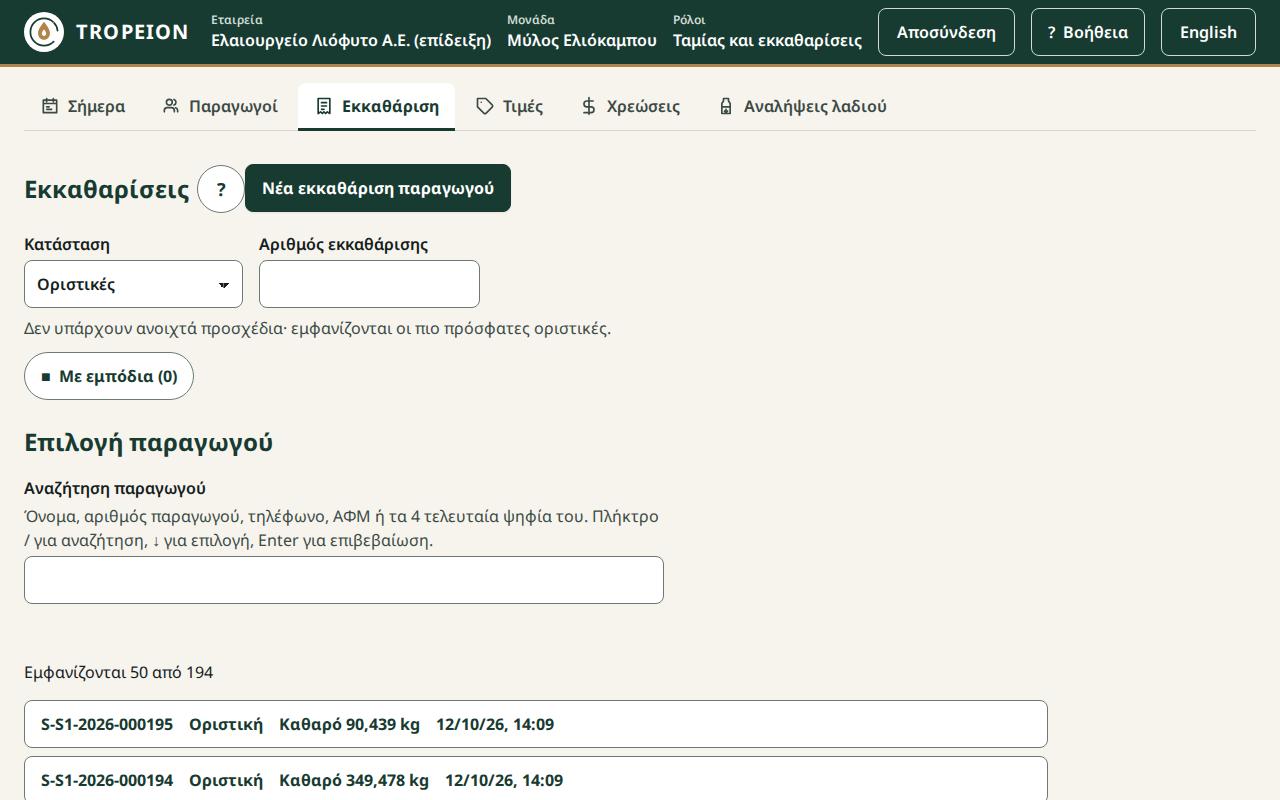Select the Εκκαθάριση tab
The height and width of the screenshot is (800, 1280).
pyautogui.click(x=376, y=106)
